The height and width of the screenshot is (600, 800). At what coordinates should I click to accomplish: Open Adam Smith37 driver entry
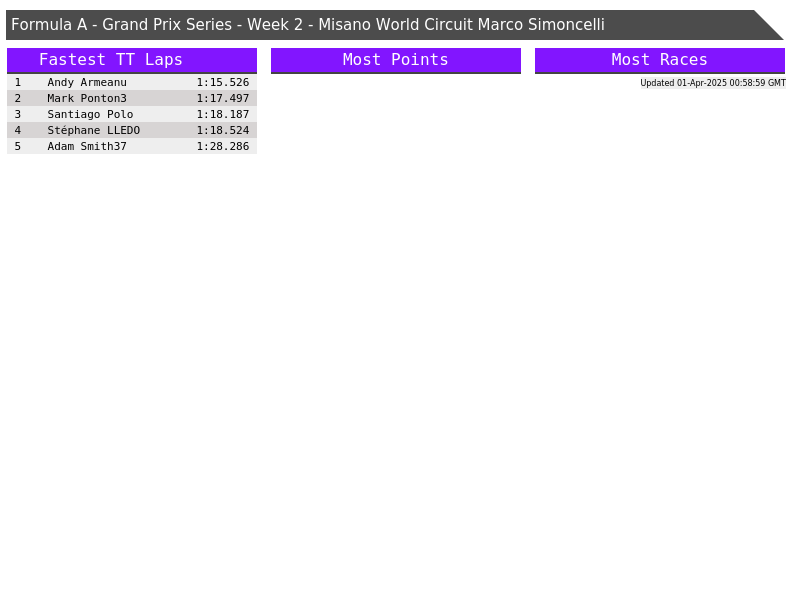[x=87, y=146]
